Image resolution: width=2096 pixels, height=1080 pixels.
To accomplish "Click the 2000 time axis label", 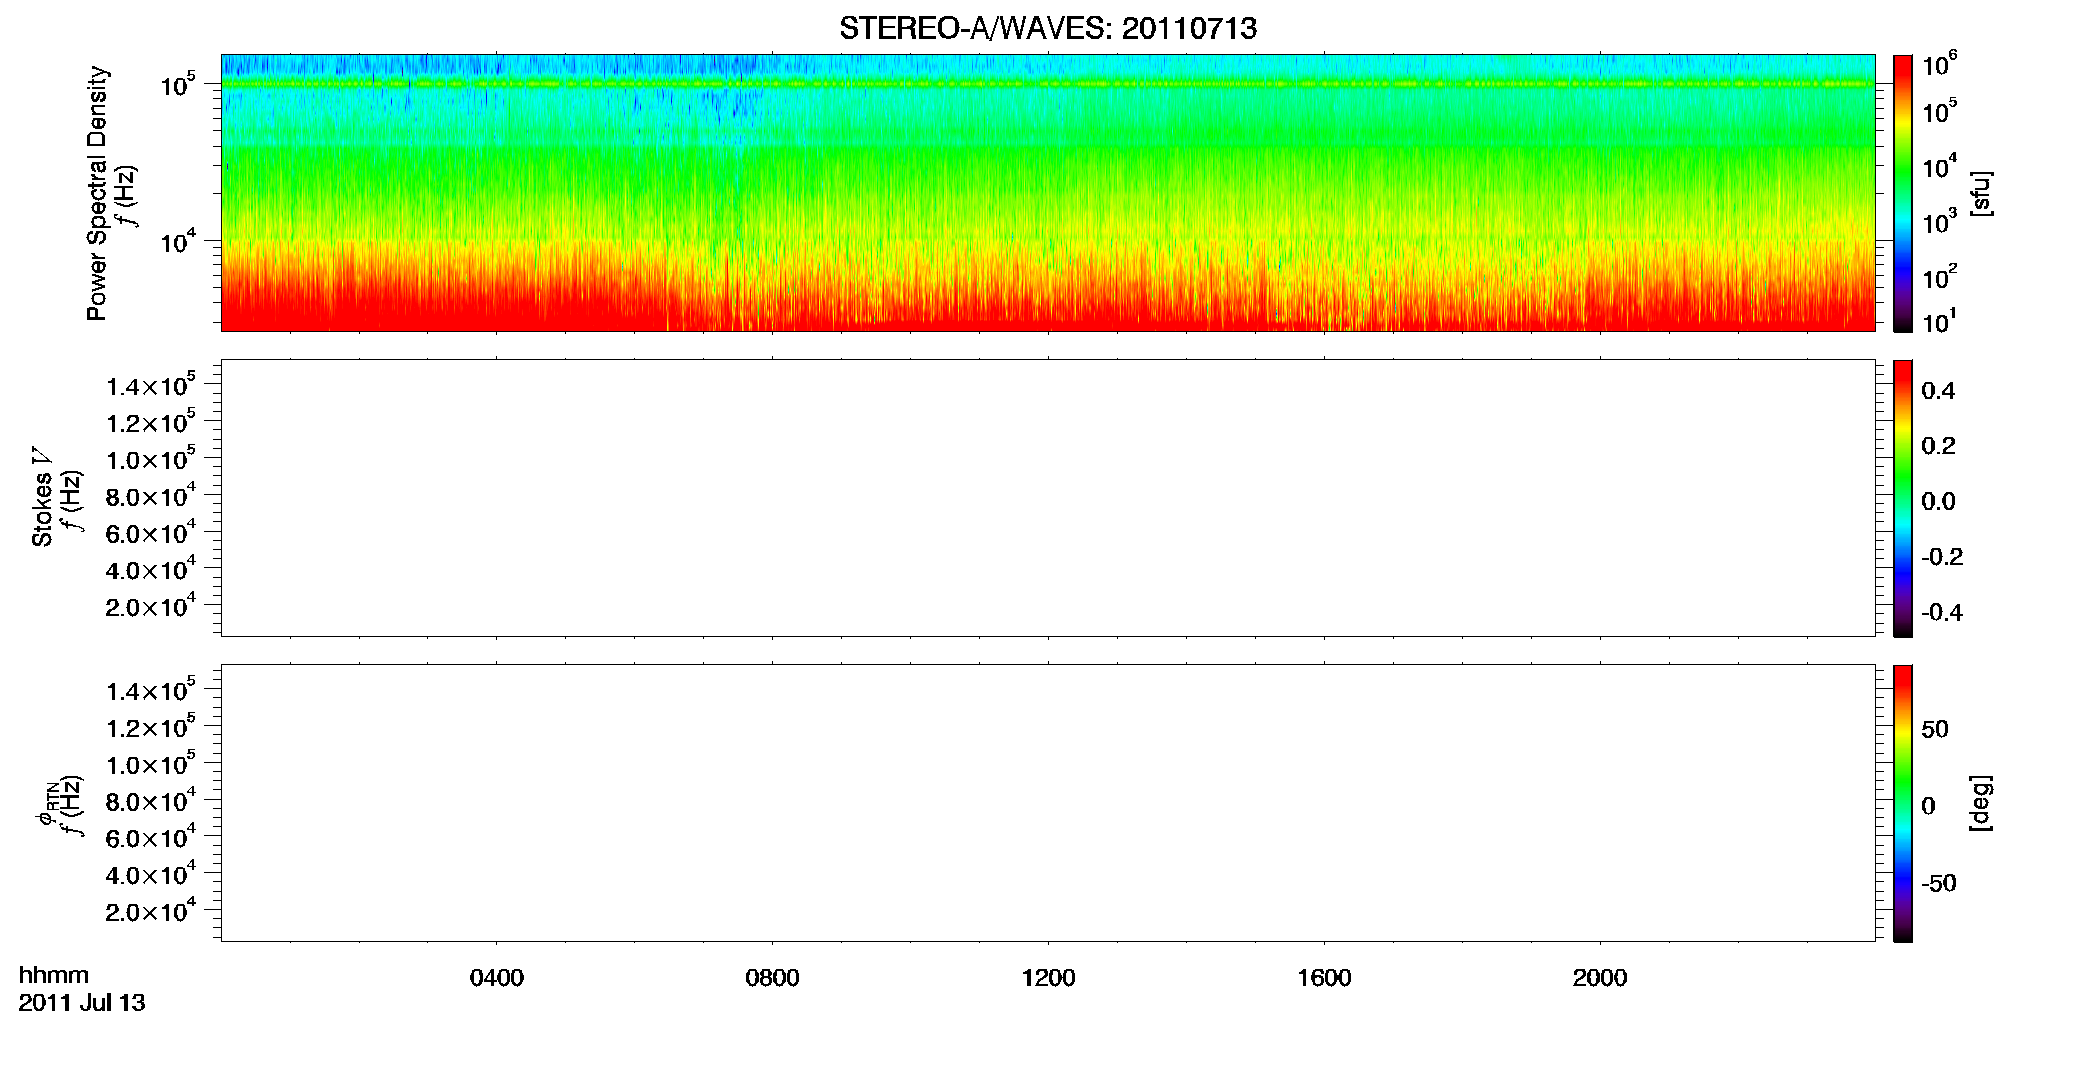I will pos(1600,978).
